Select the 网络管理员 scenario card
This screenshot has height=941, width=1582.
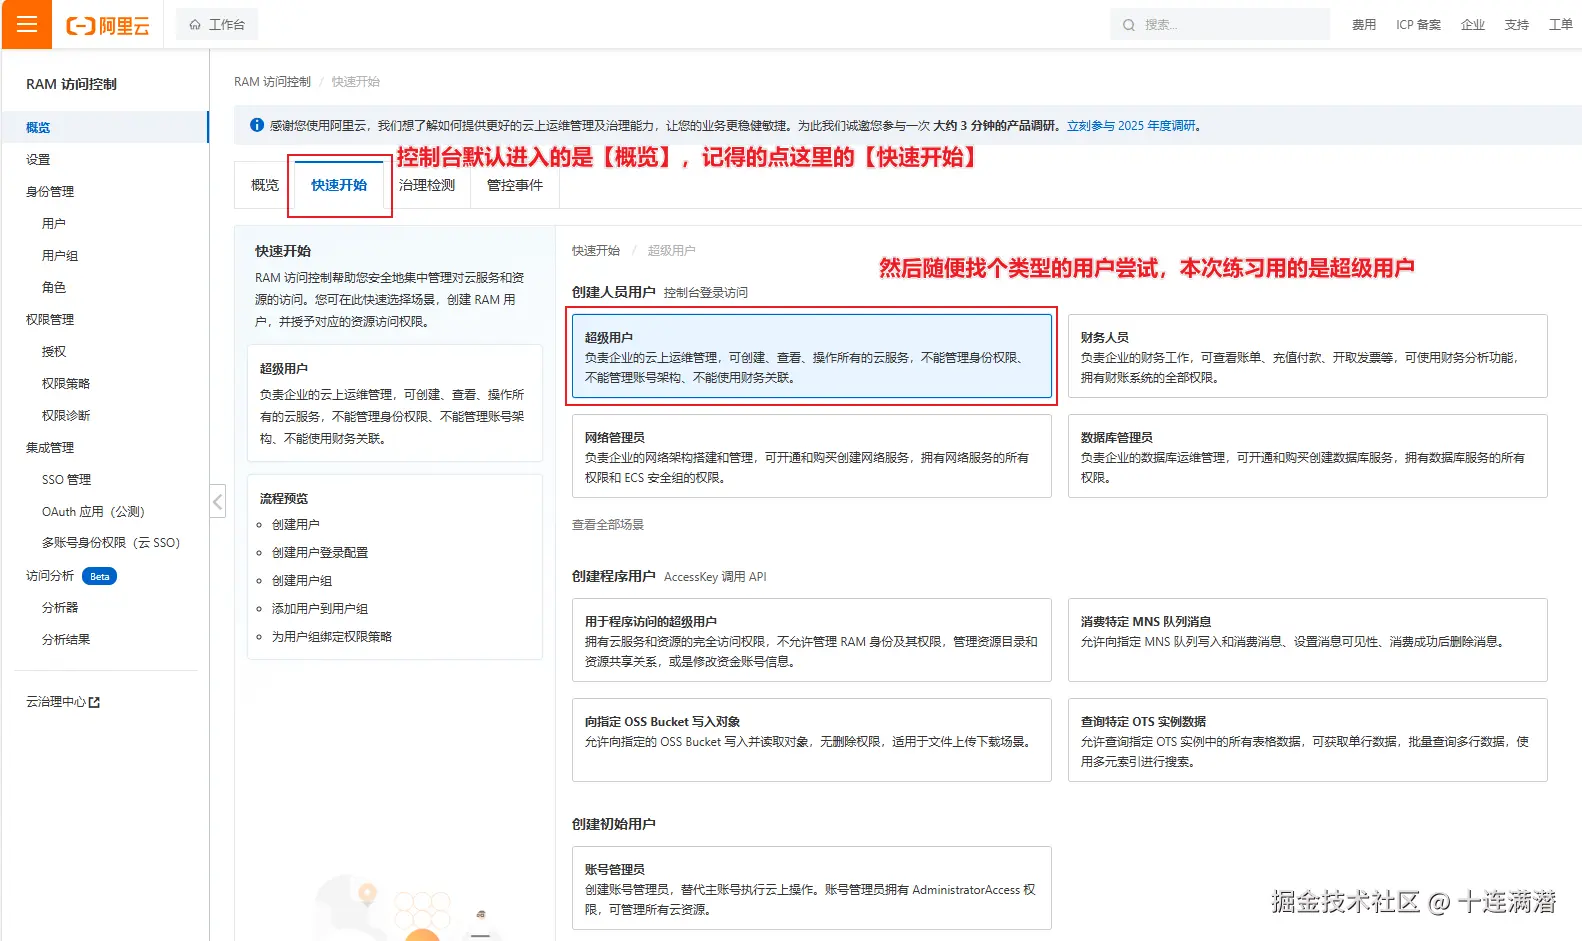[812, 456]
